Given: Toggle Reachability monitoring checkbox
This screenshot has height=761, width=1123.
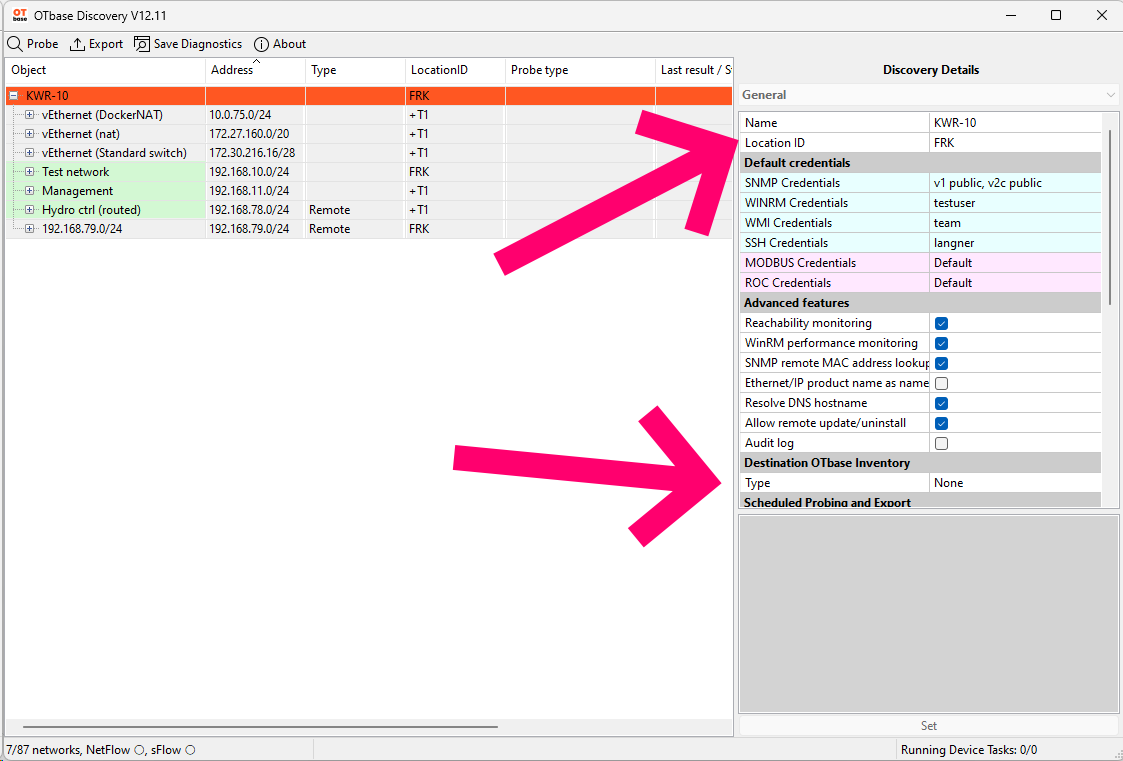Looking at the screenshot, I should point(942,324).
